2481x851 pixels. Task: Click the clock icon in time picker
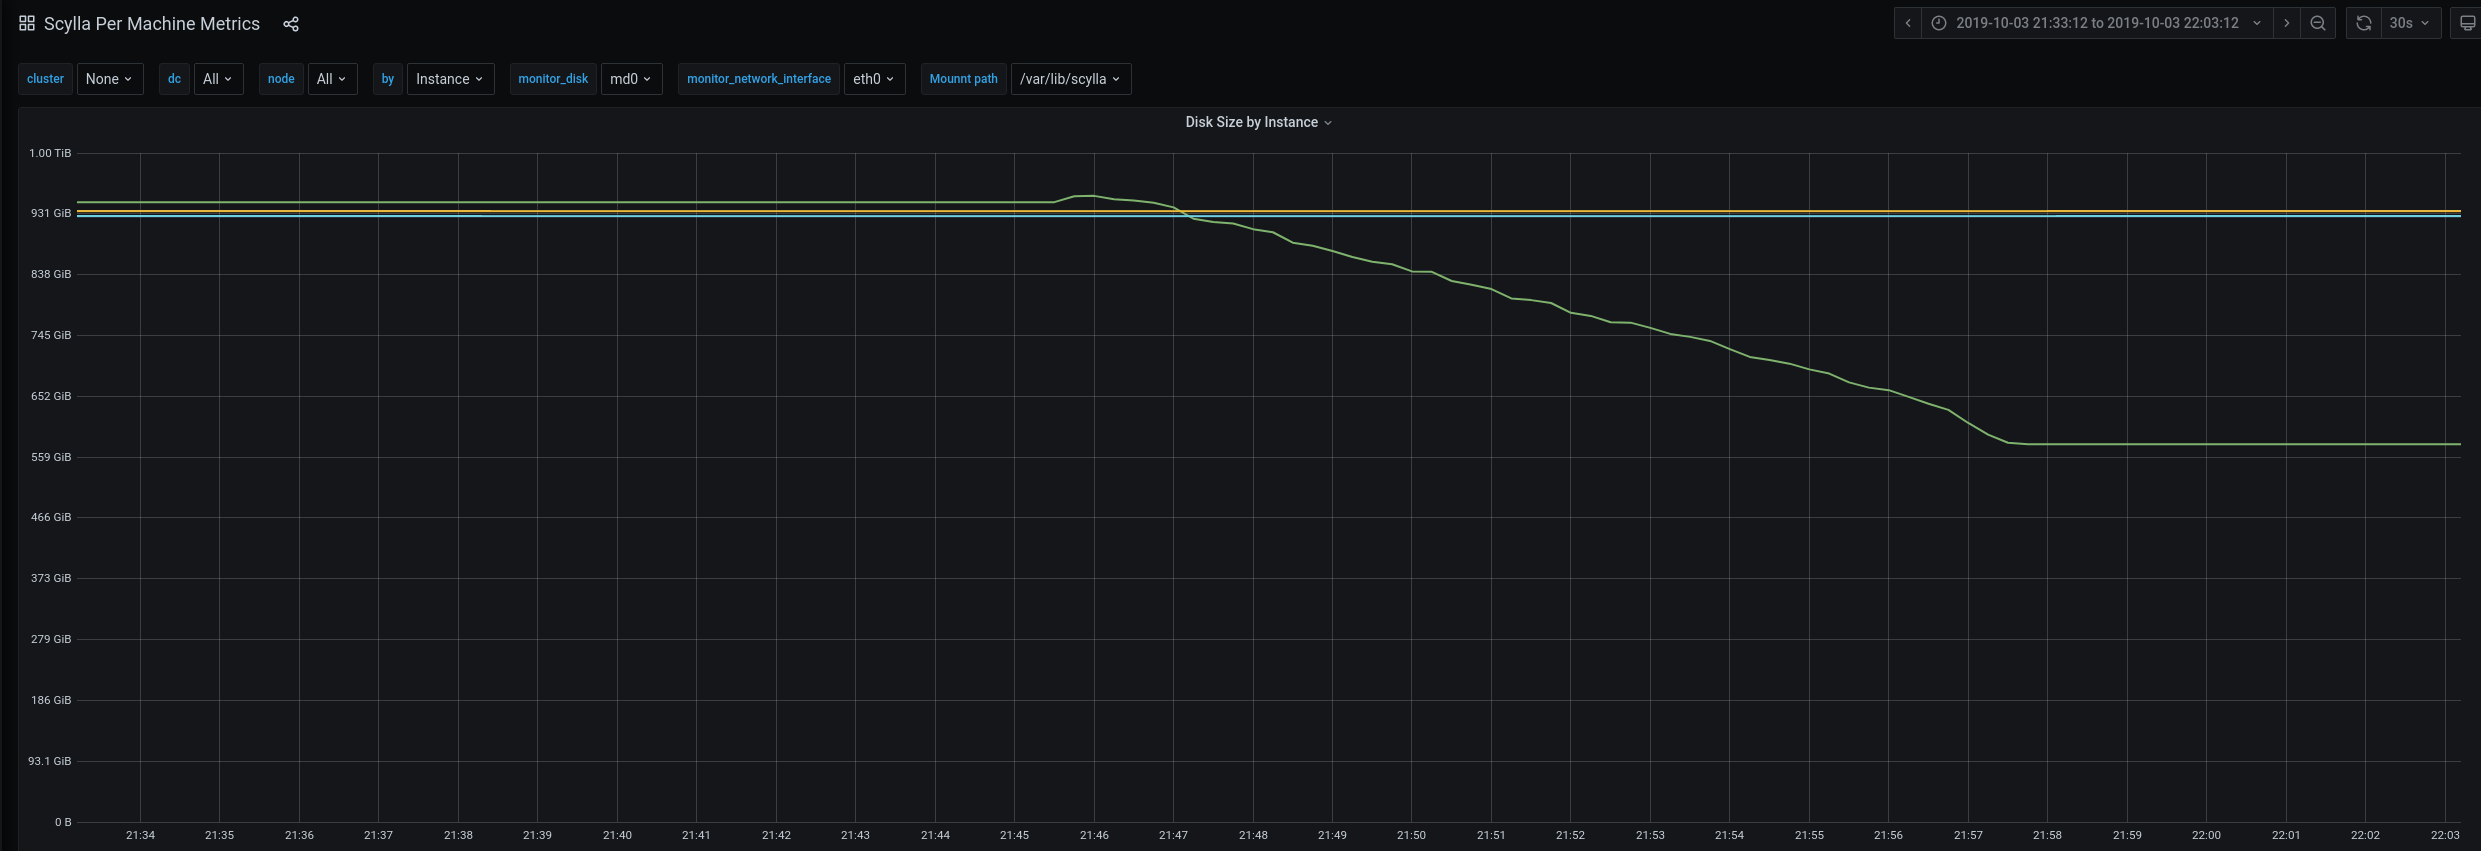coord(1939,23)
